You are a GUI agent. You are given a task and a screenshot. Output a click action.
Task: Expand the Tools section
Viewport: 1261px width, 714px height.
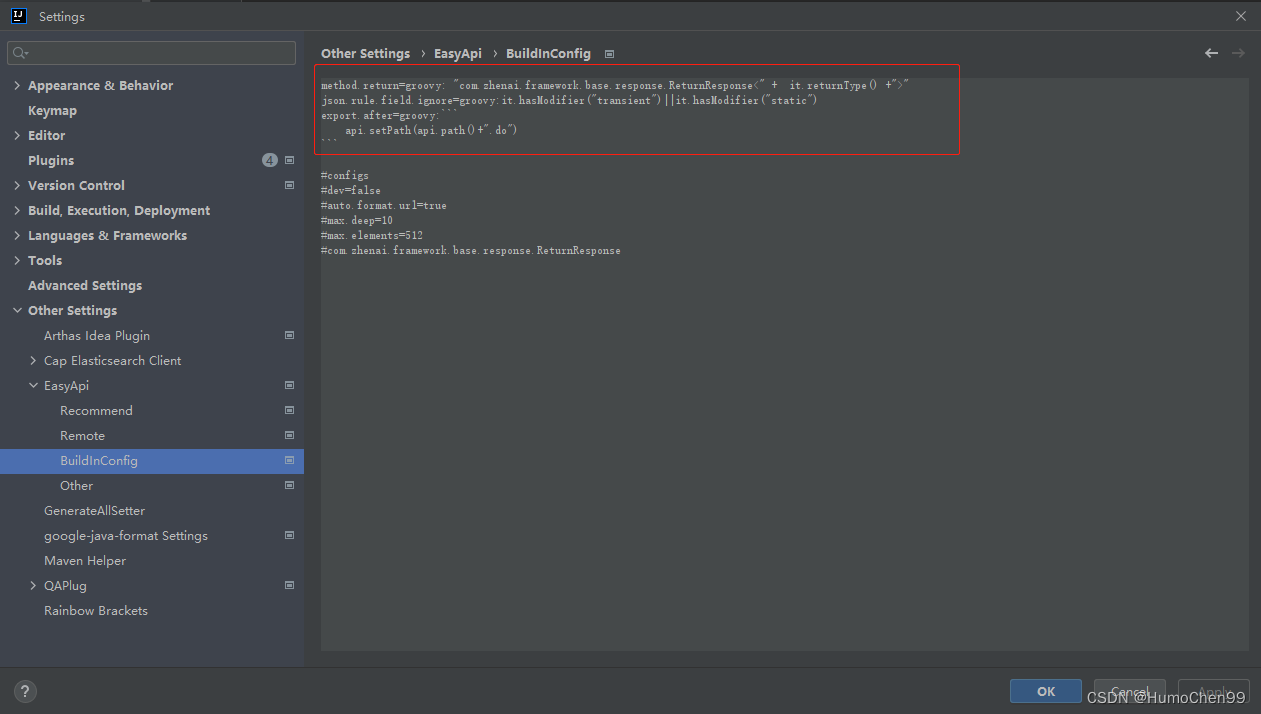(17, 260)
